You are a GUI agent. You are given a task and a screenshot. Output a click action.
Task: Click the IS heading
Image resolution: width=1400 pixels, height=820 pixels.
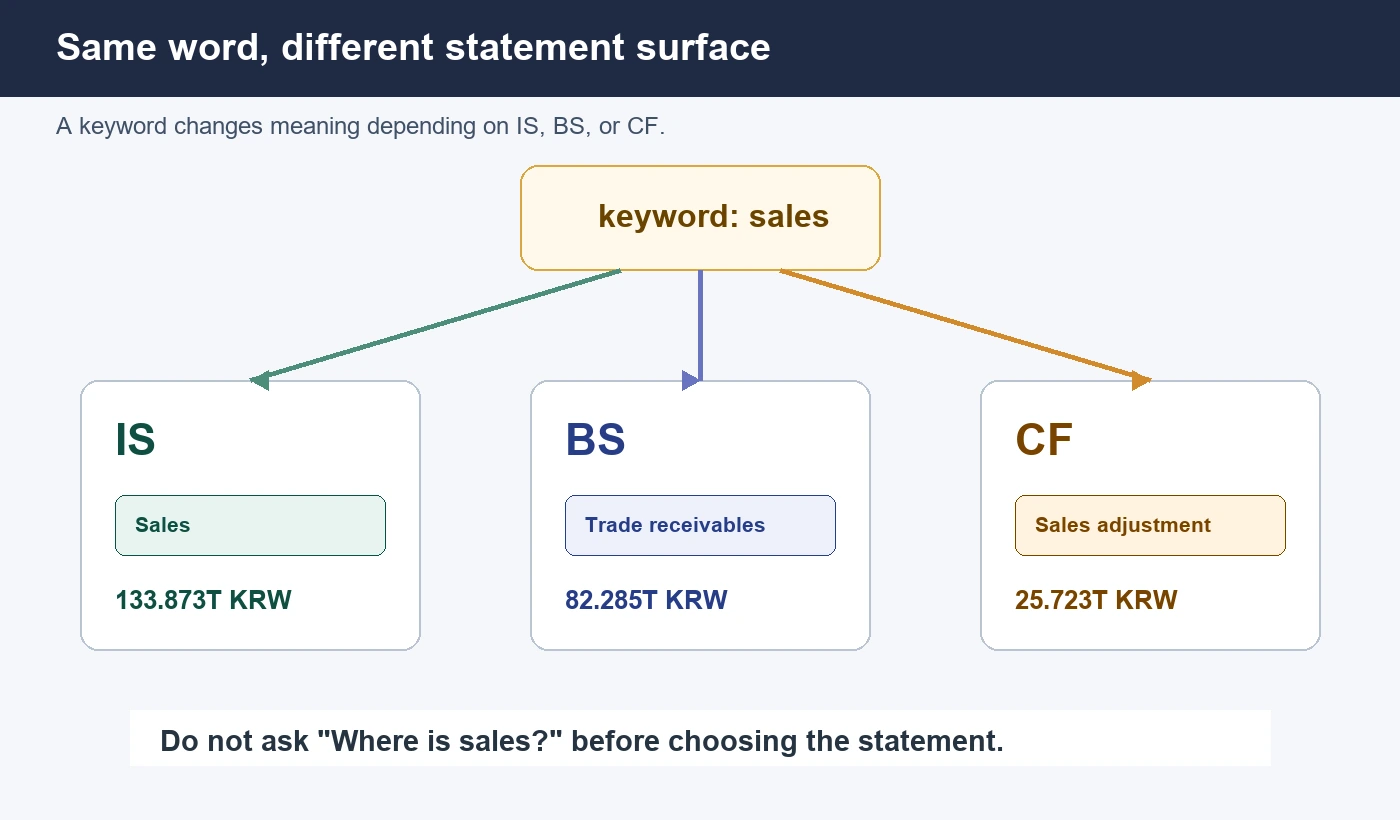[136, 440]
